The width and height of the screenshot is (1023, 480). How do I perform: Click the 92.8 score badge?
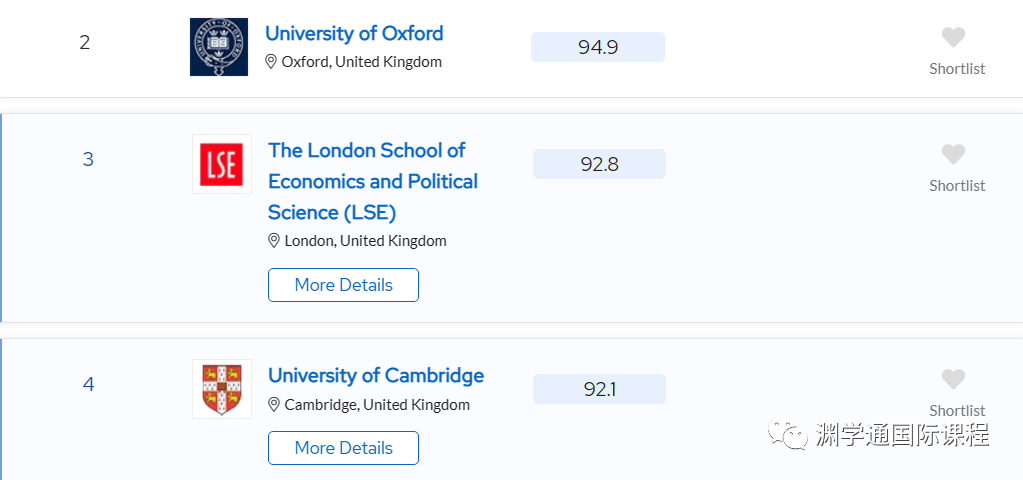pos(600,164)
